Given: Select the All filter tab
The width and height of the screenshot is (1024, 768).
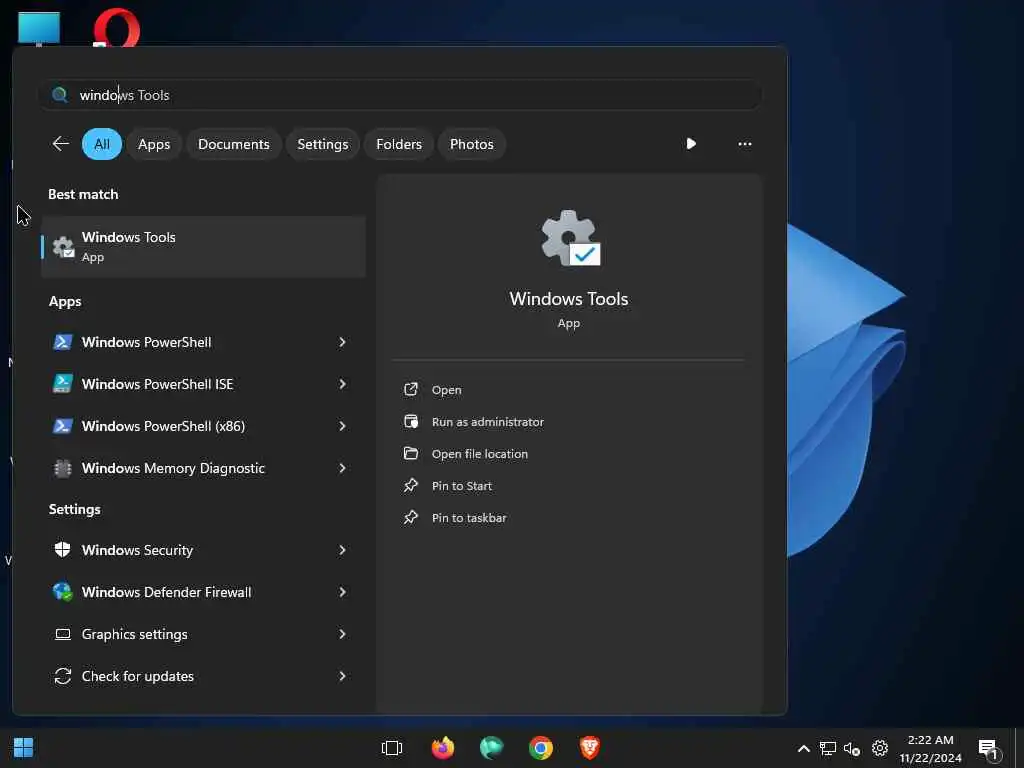Looking at the screenshot, I should (102, 144).
